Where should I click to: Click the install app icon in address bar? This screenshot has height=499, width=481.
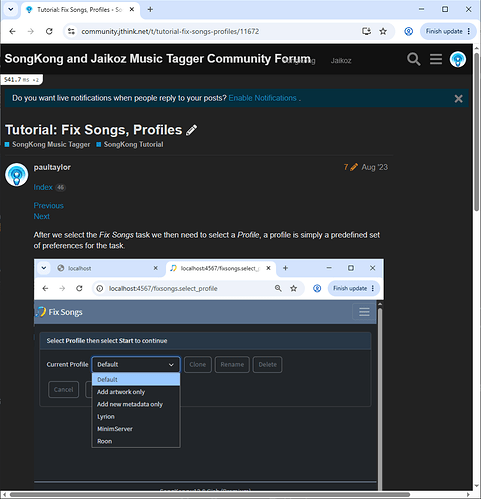coord(366,31)
